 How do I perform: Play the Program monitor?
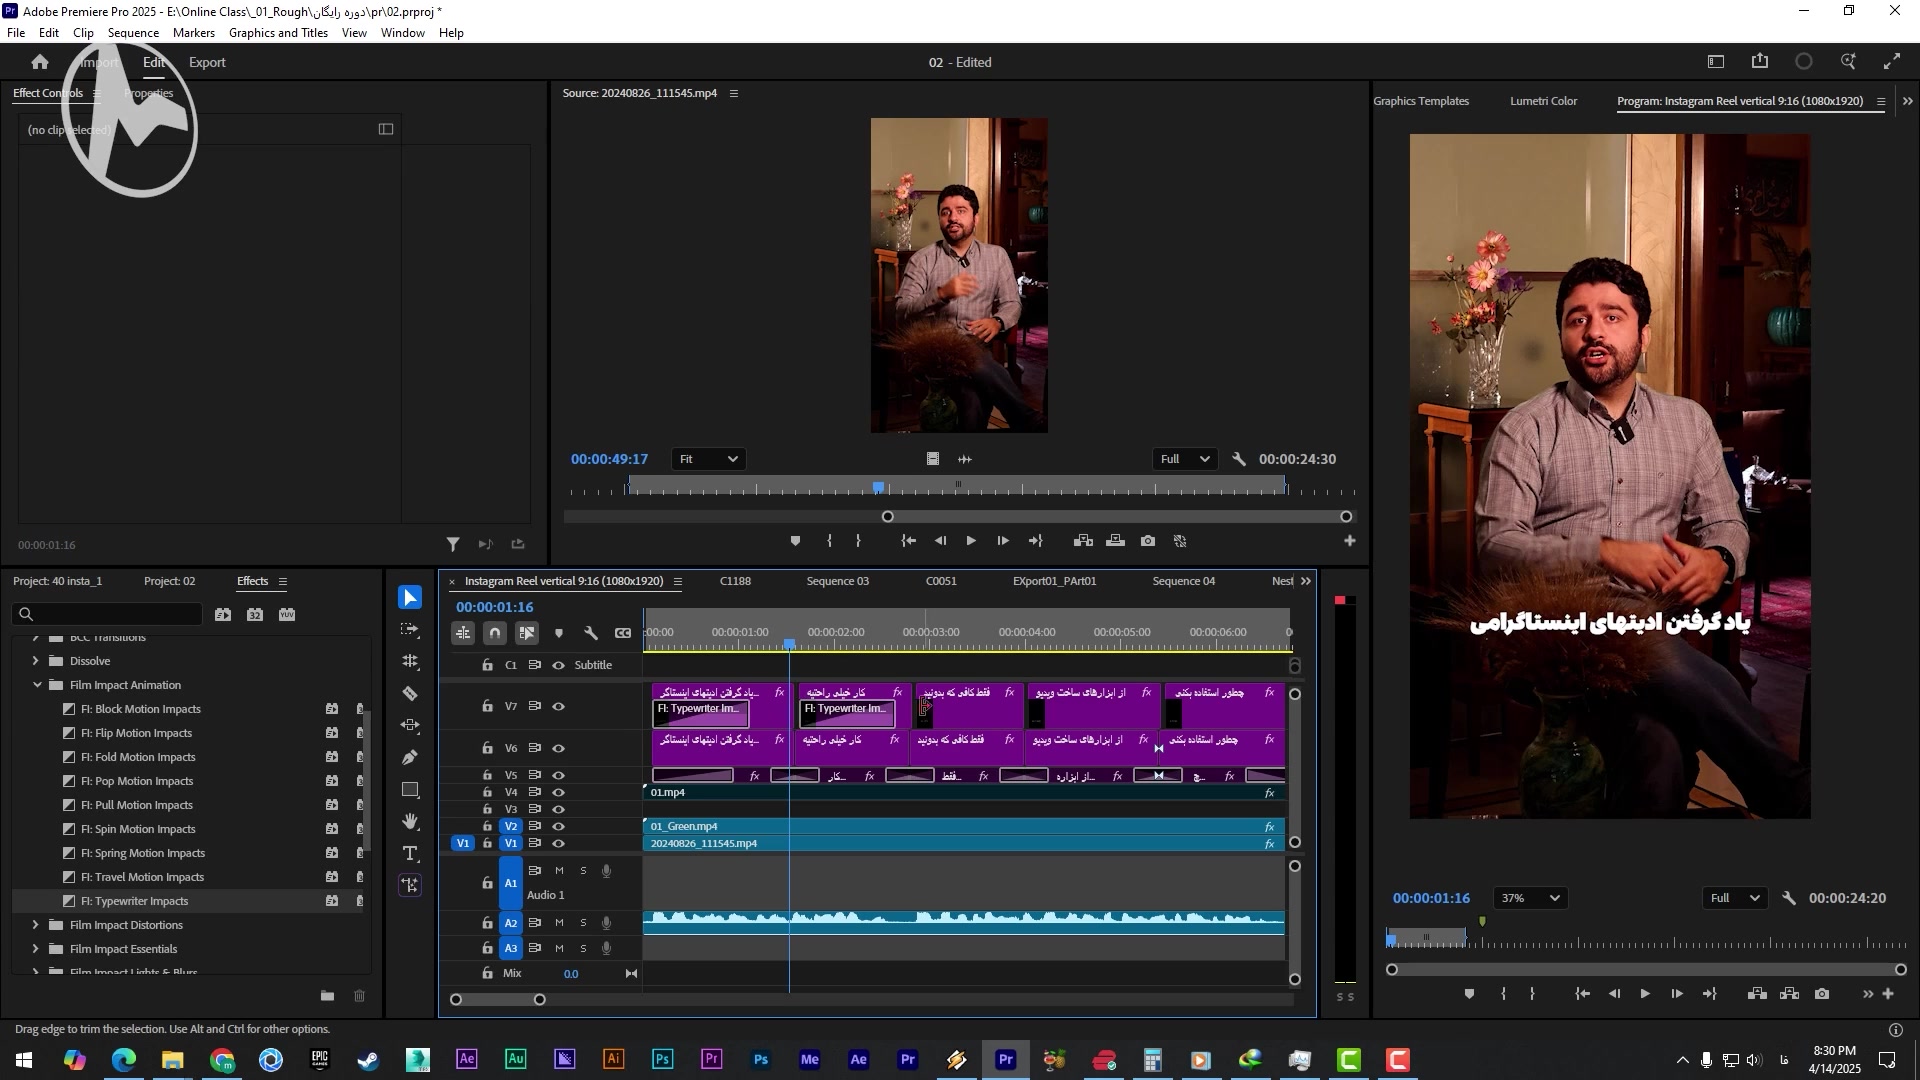1645,994
